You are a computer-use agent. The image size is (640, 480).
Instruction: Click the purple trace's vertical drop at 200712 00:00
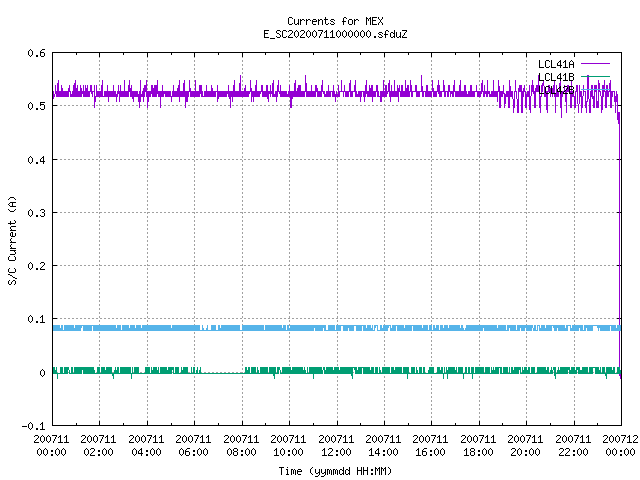[x=620, y=245]
